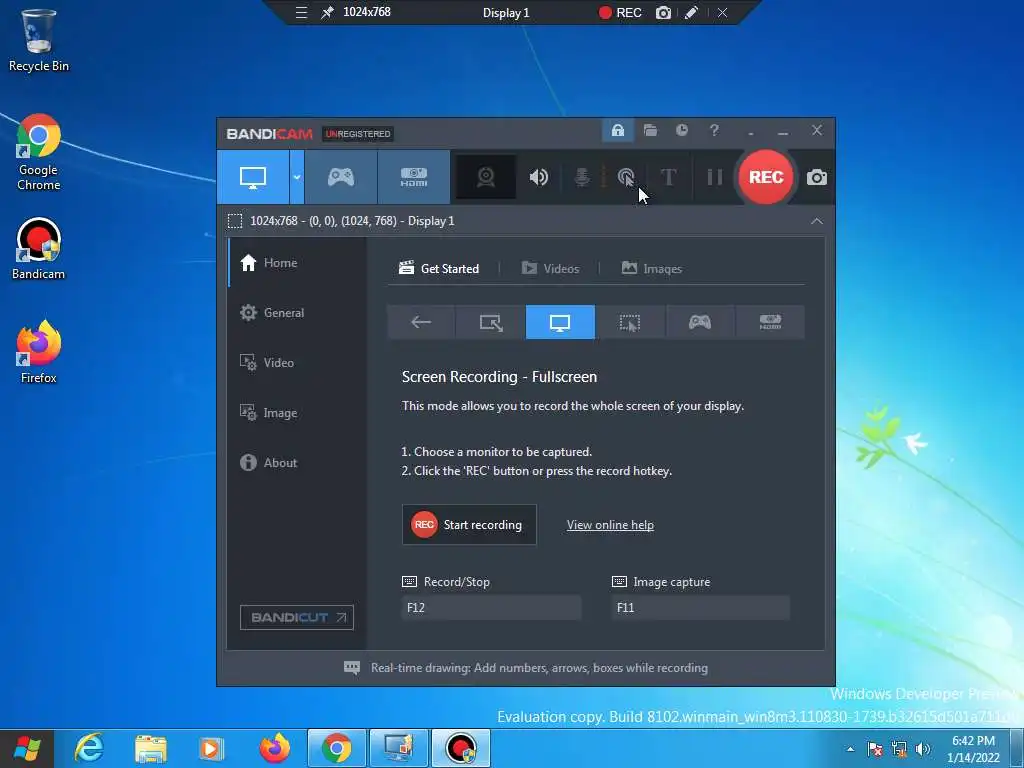Toggle the speaker sound icon

click(x=539, y=177)
